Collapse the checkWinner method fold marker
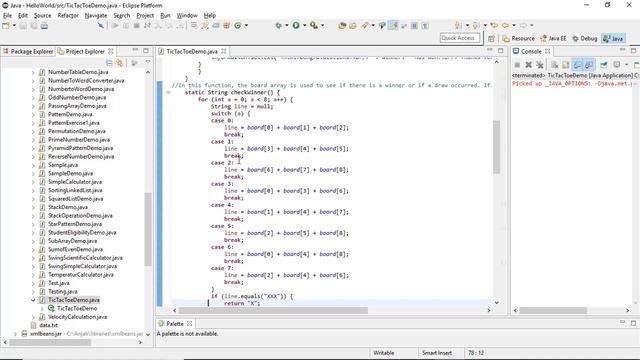The image size is (640, 360). point(168,93)
